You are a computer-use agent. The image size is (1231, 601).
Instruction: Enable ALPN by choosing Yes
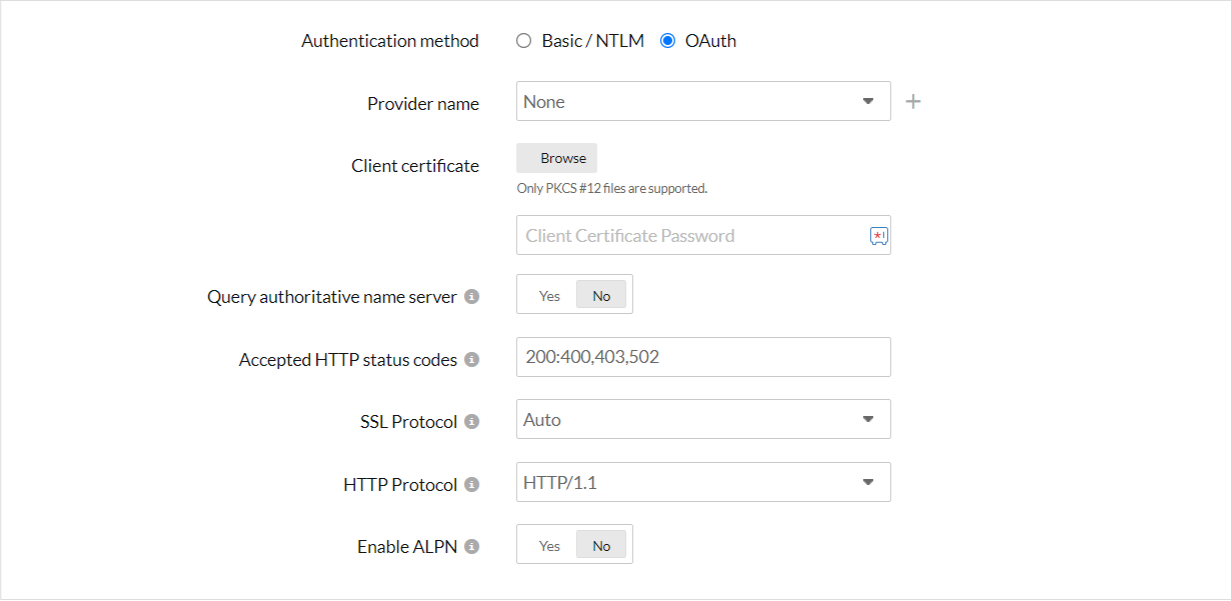pyautogui.click(x=549, y=546)
